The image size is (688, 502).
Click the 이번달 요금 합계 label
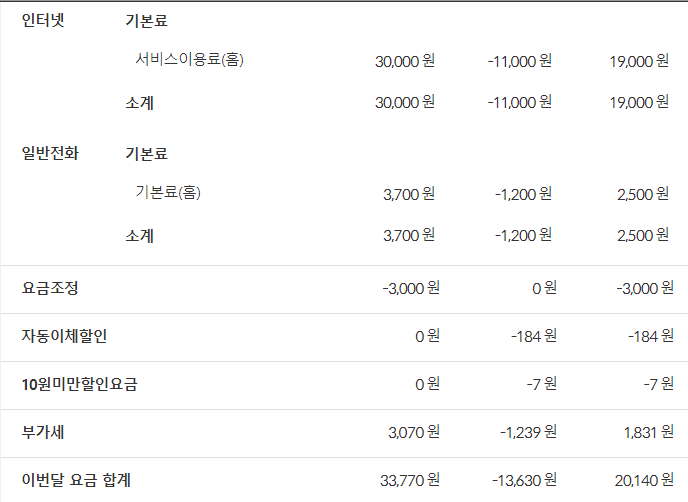[77, 480]
